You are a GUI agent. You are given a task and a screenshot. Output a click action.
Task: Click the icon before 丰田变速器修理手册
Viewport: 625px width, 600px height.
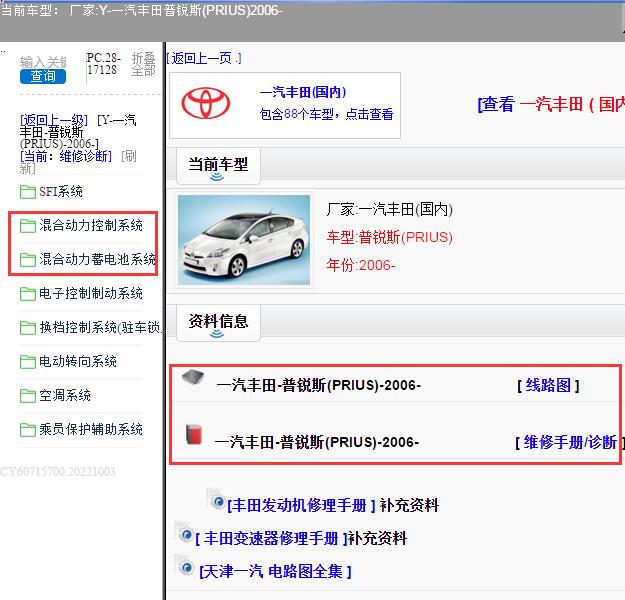[x=185, y=533]
